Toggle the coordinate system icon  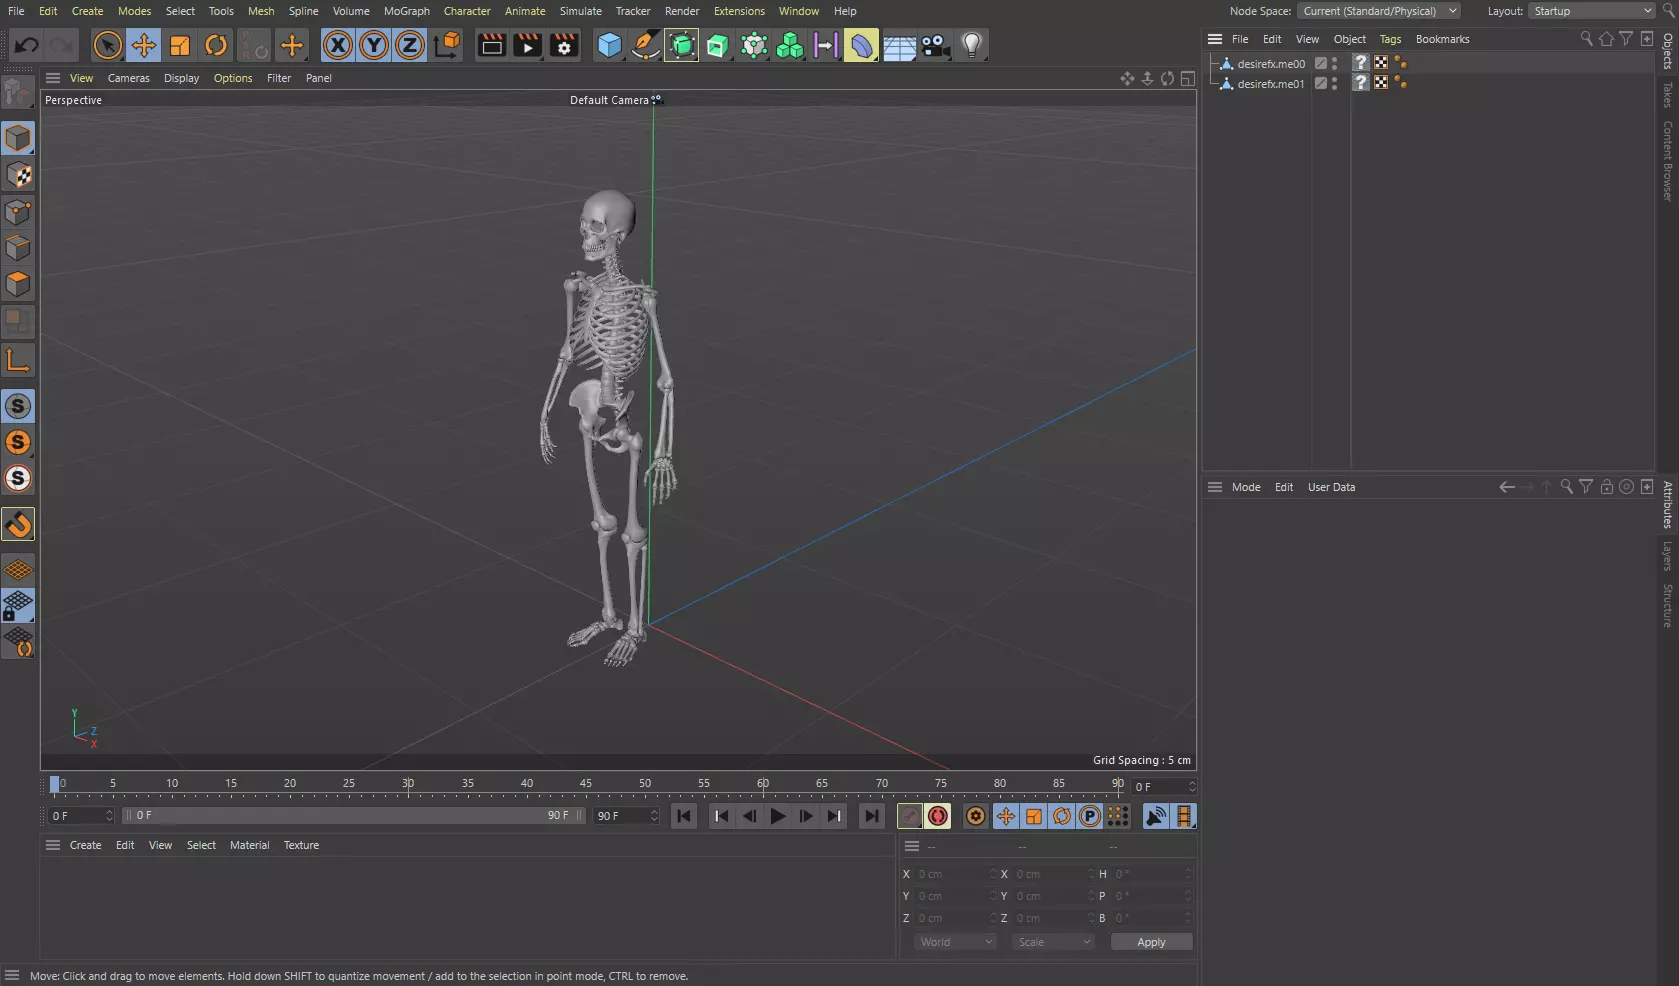pos(448,45)
